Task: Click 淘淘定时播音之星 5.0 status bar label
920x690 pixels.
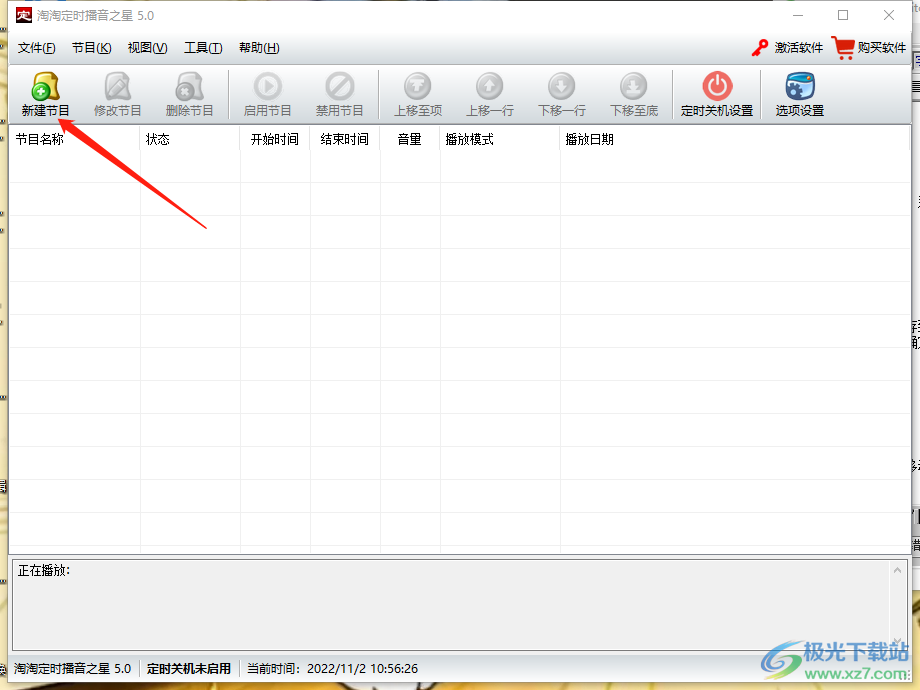Action: click(x=73, y=668)
